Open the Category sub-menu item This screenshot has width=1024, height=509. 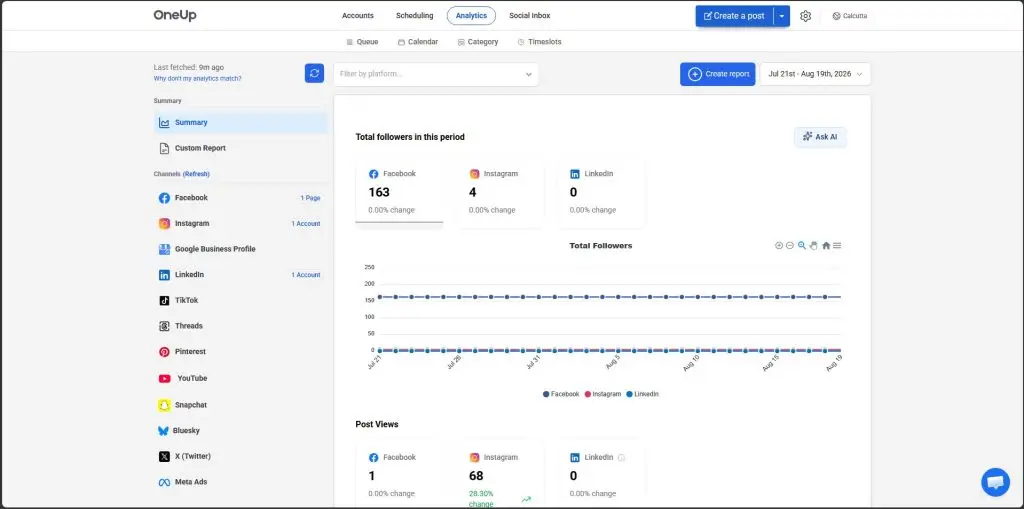click(x=478, y=42)
